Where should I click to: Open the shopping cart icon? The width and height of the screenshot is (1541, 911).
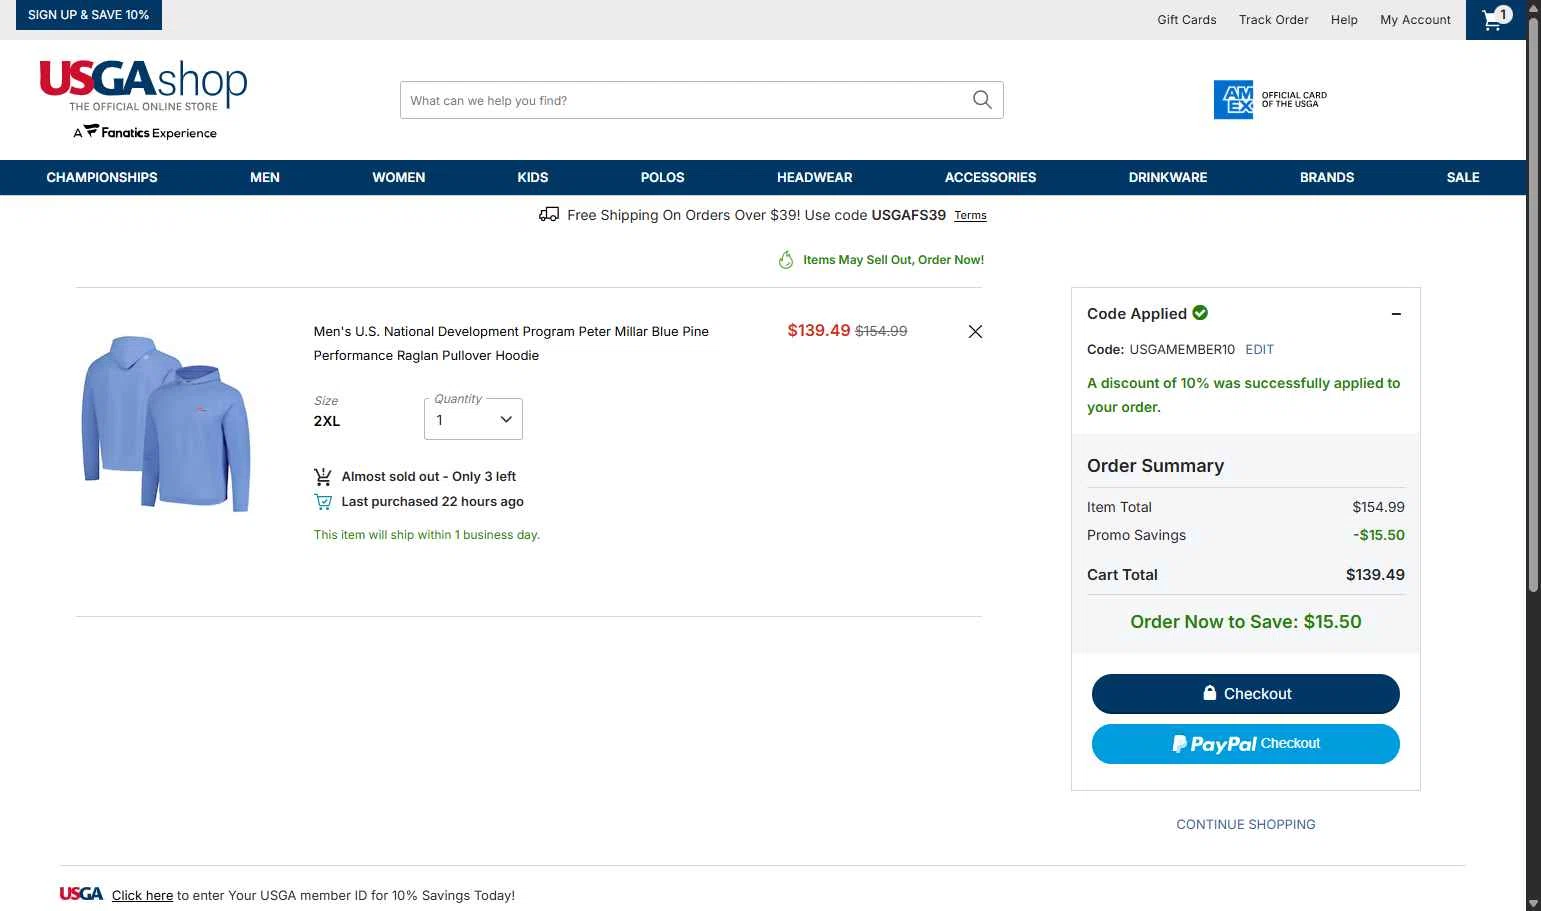point(1496,19)
